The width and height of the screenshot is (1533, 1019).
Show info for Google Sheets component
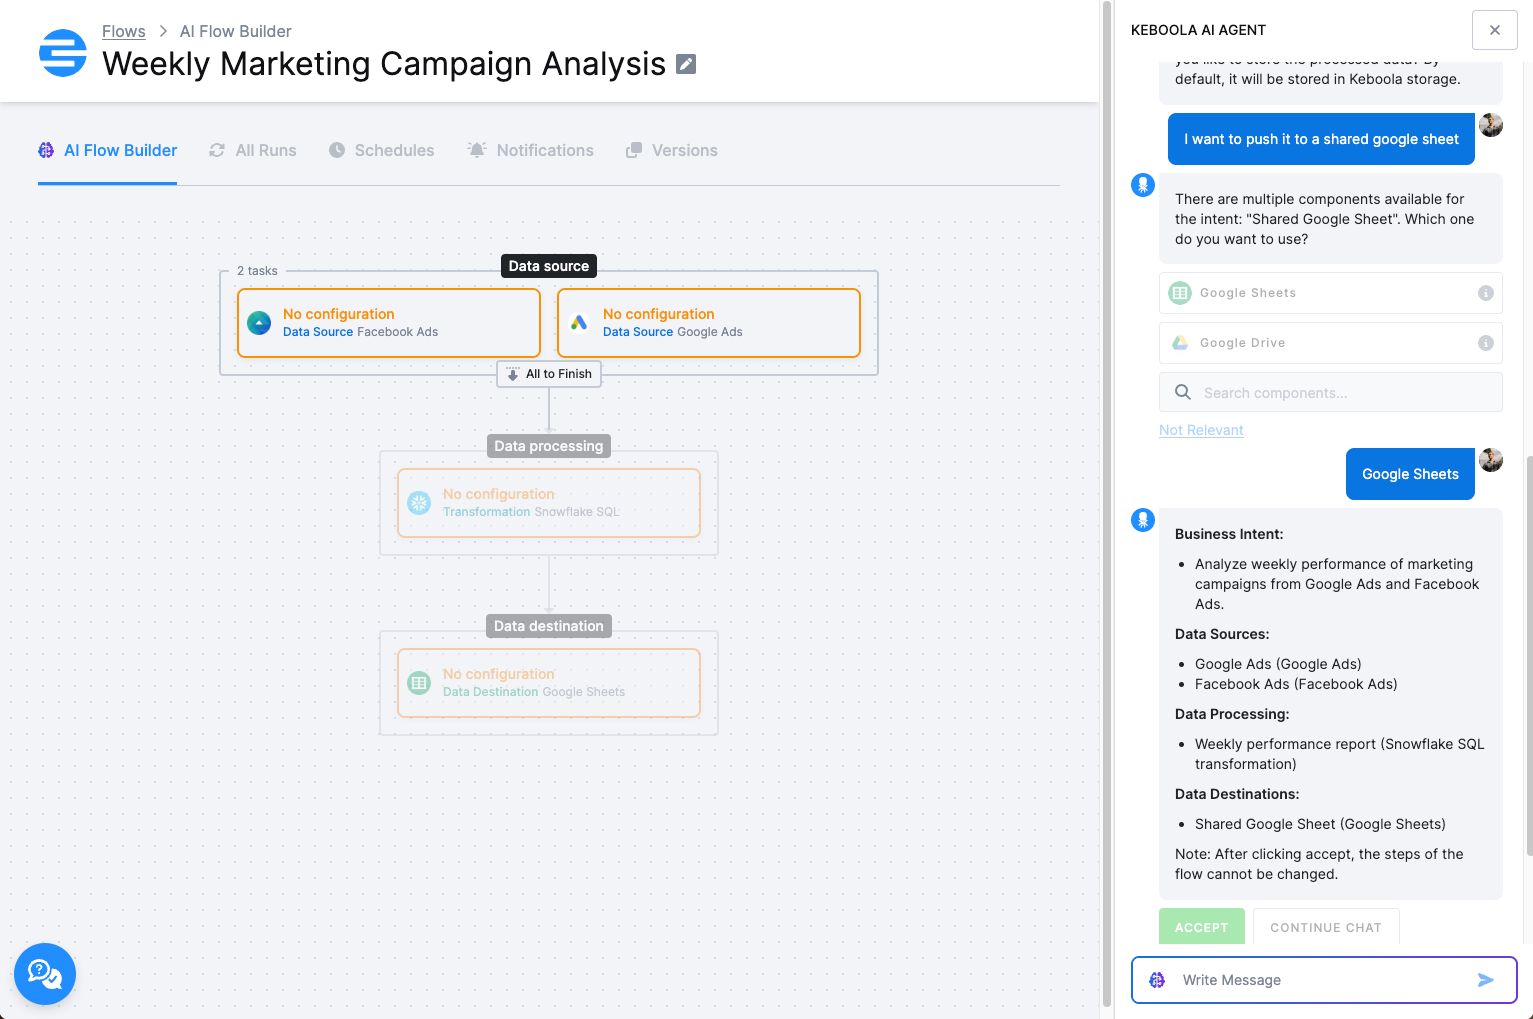coord(1486,293)
